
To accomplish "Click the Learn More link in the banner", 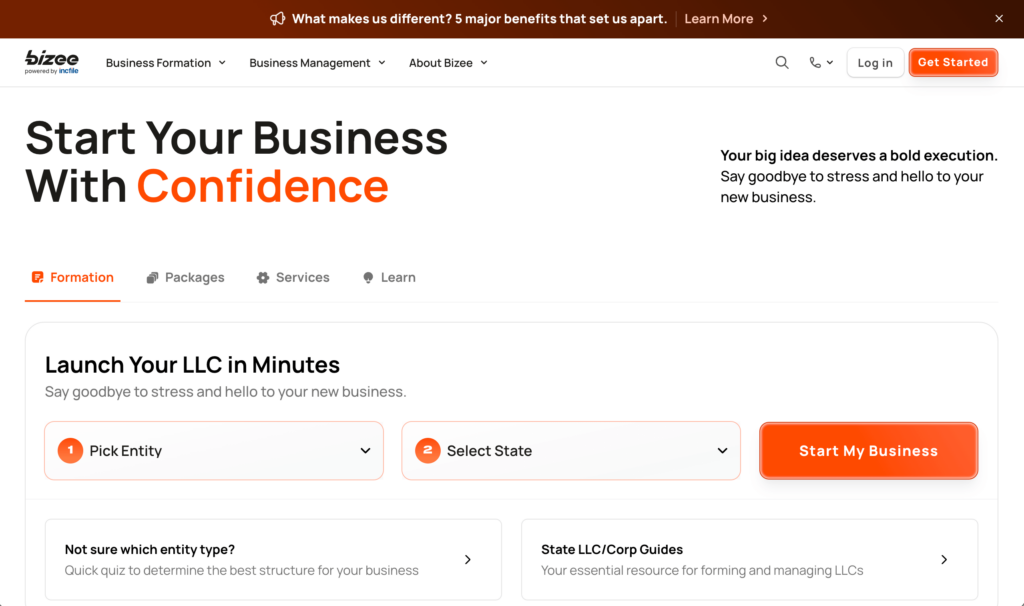I will (x=719, y=18).
